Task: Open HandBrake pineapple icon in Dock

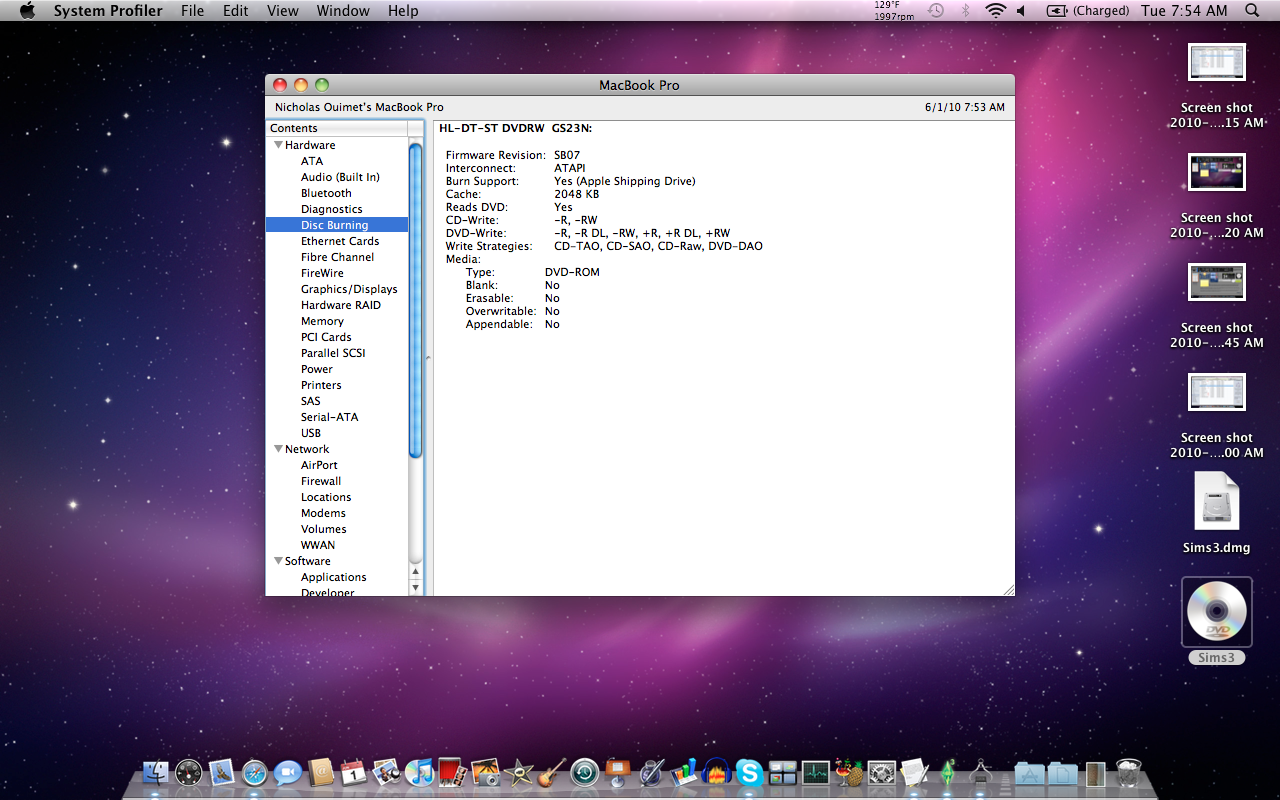Action: [x=848, y=772]
